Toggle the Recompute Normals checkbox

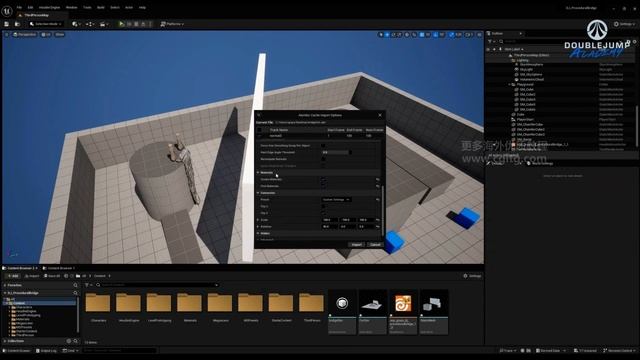(323, 159)
